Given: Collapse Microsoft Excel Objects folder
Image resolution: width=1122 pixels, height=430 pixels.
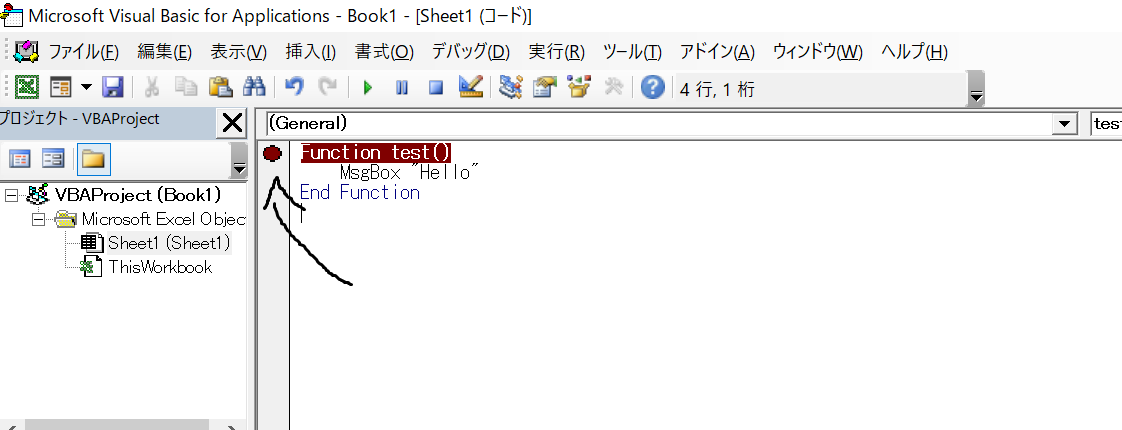Looking at the screenshot, I should point(39,219).
